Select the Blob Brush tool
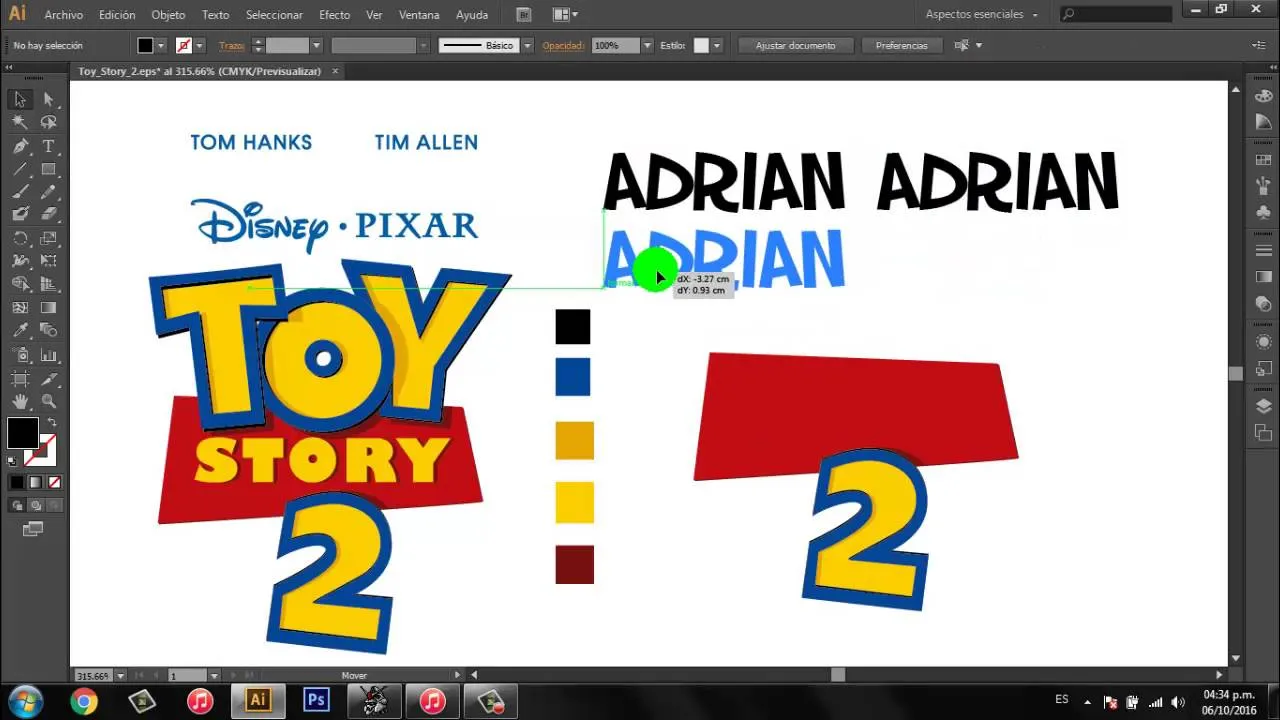 point(19,214)
